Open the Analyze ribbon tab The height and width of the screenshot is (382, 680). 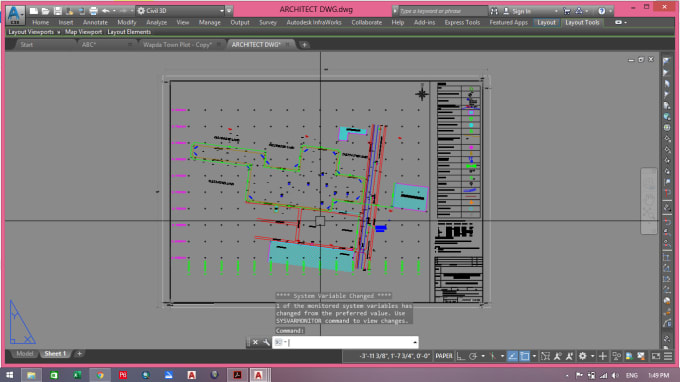(156, 22)
